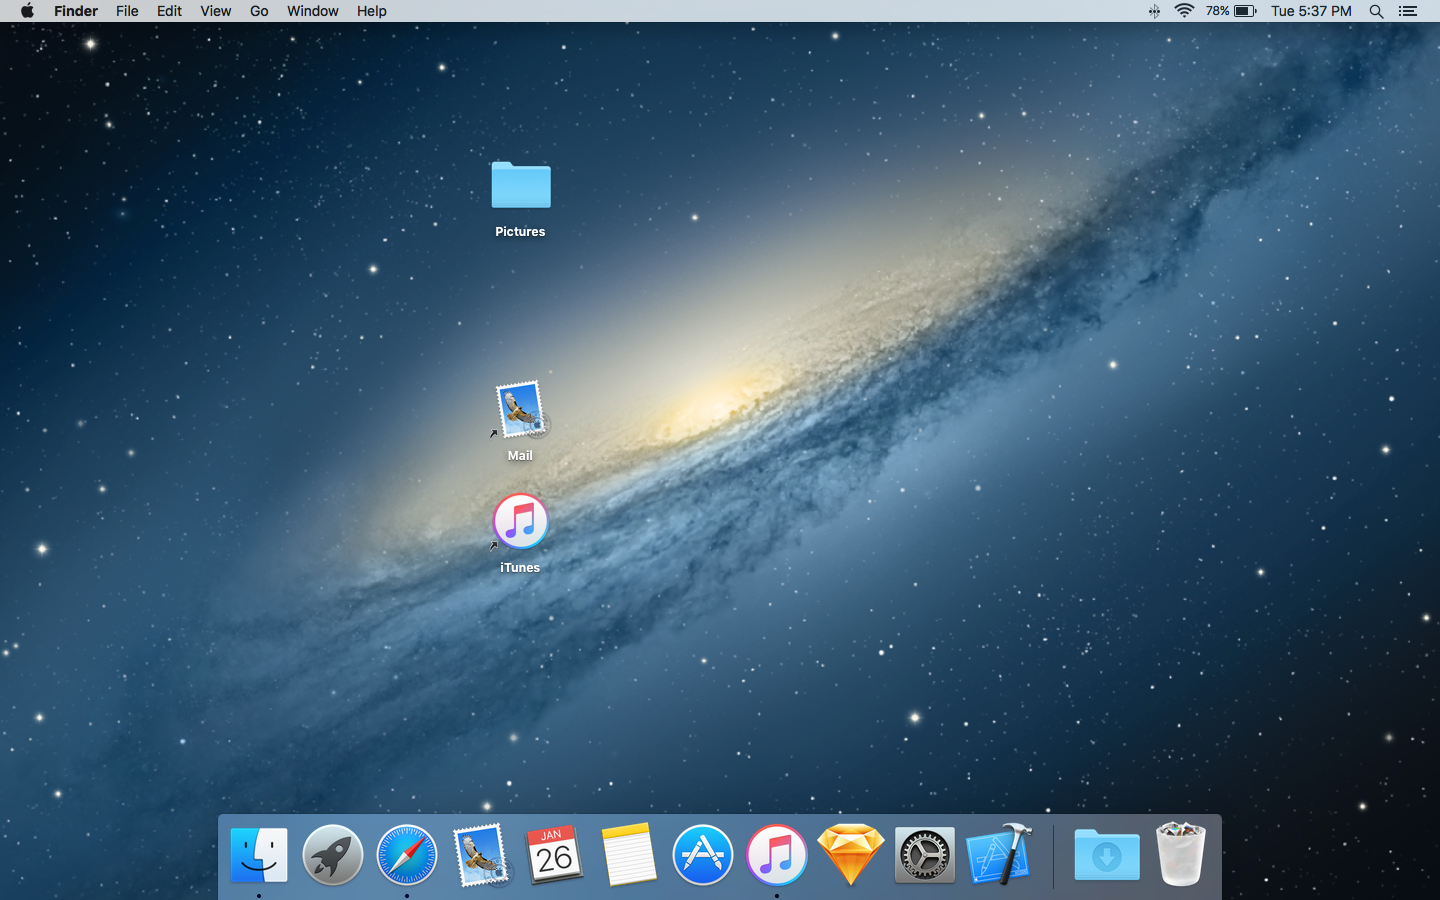1440x900 pixels.
Task: Open the Notes app
Action: point(629,855)
